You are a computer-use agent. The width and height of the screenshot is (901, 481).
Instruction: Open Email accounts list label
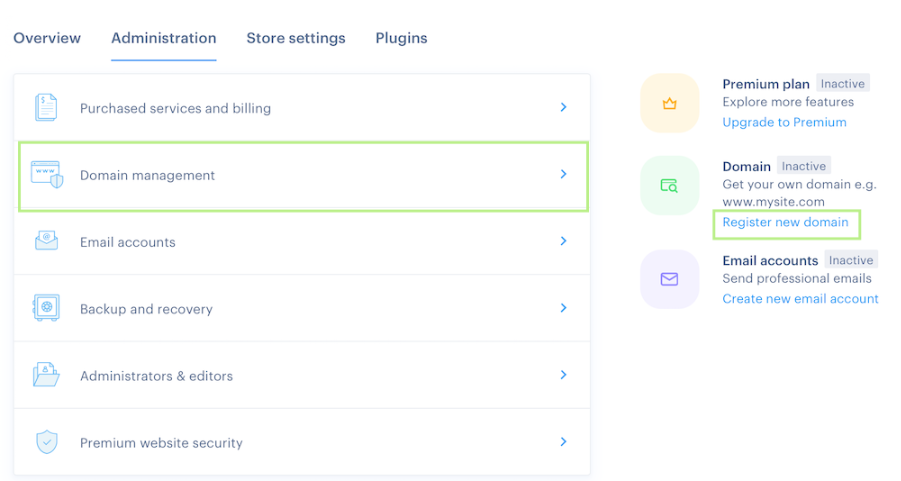point(128,242)
